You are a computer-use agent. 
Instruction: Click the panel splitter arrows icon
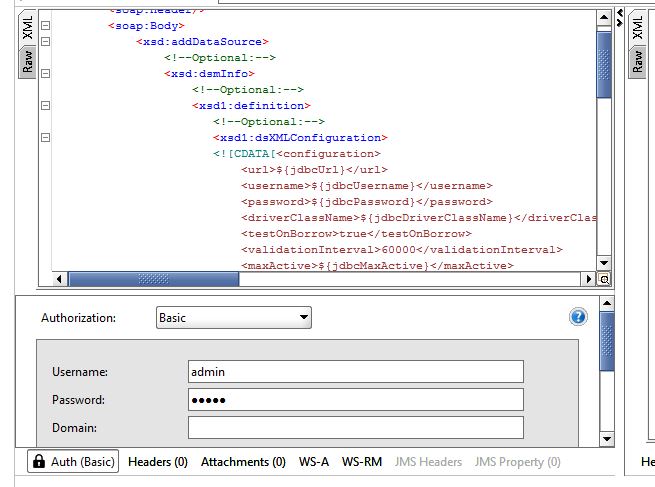click(620, 17)
